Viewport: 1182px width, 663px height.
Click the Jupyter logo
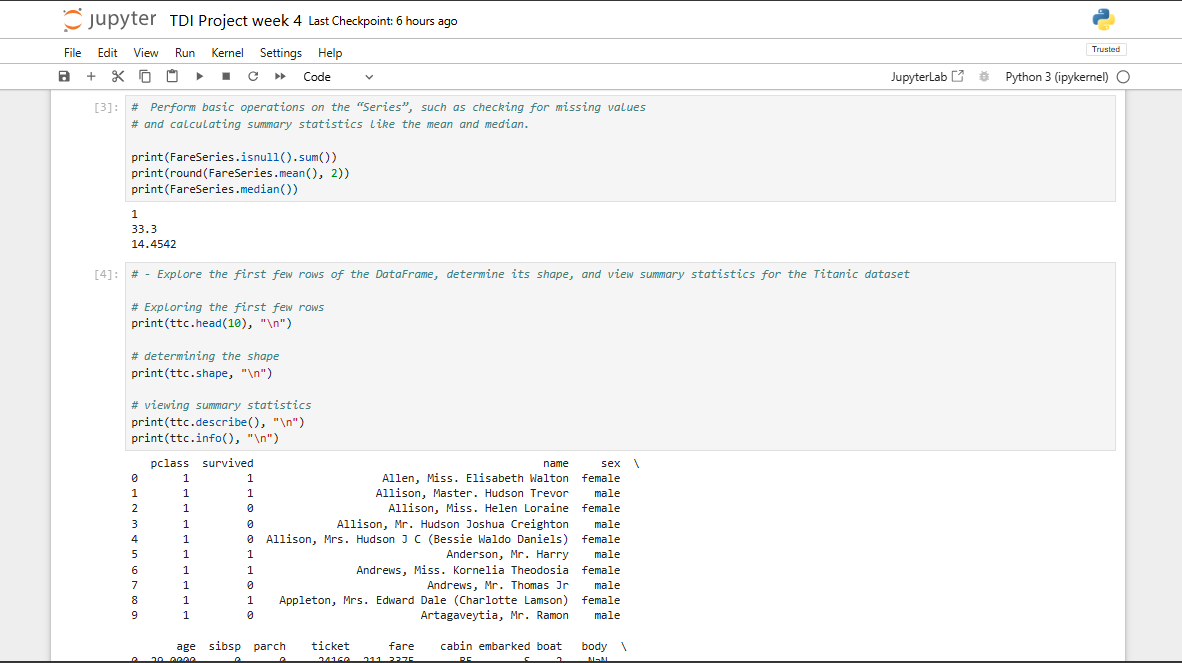[x=109, y=20]
